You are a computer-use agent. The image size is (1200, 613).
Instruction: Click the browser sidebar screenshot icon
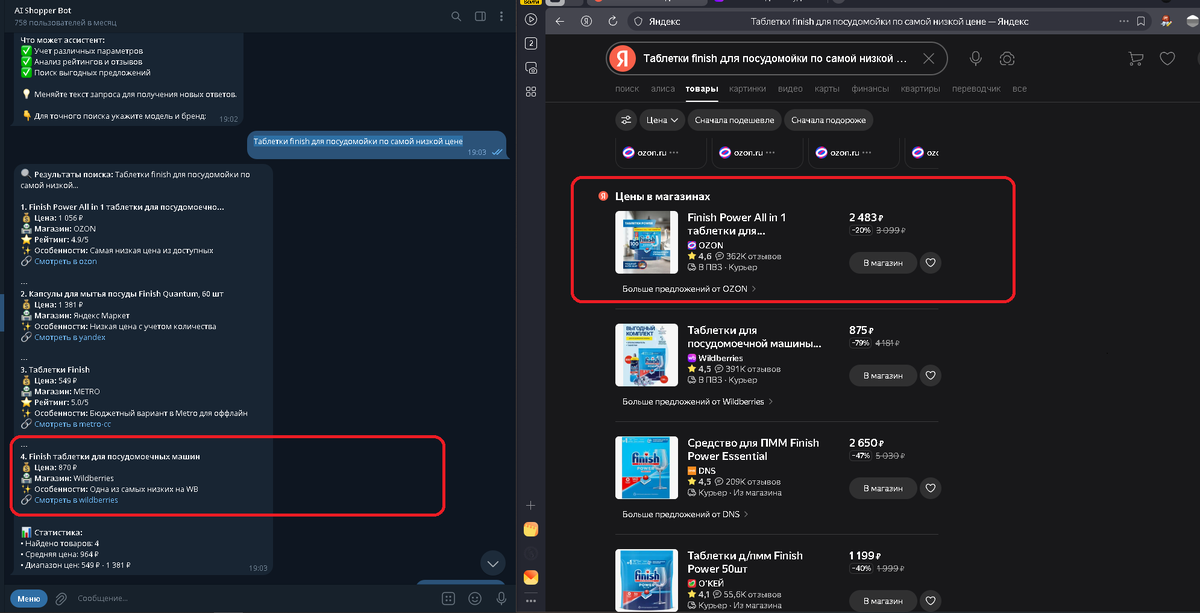point(531,68)
